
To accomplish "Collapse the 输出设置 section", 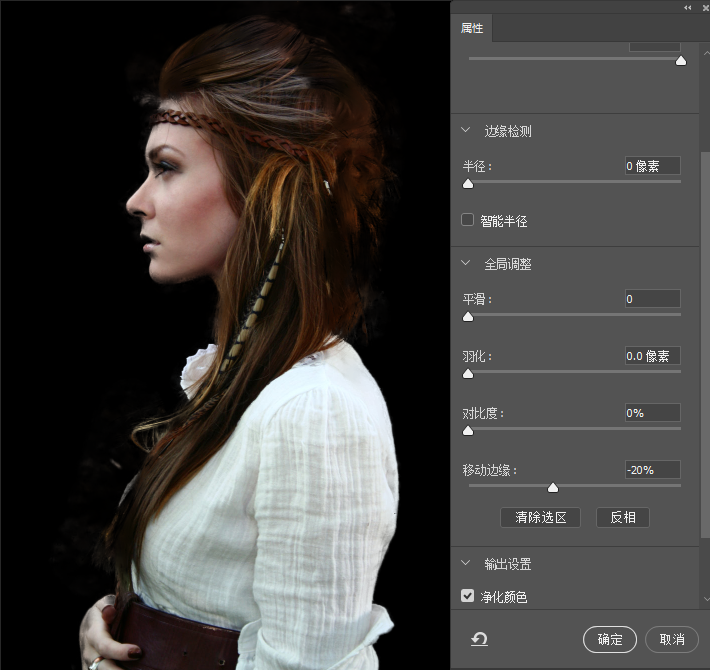I will (x=466, y=564).
